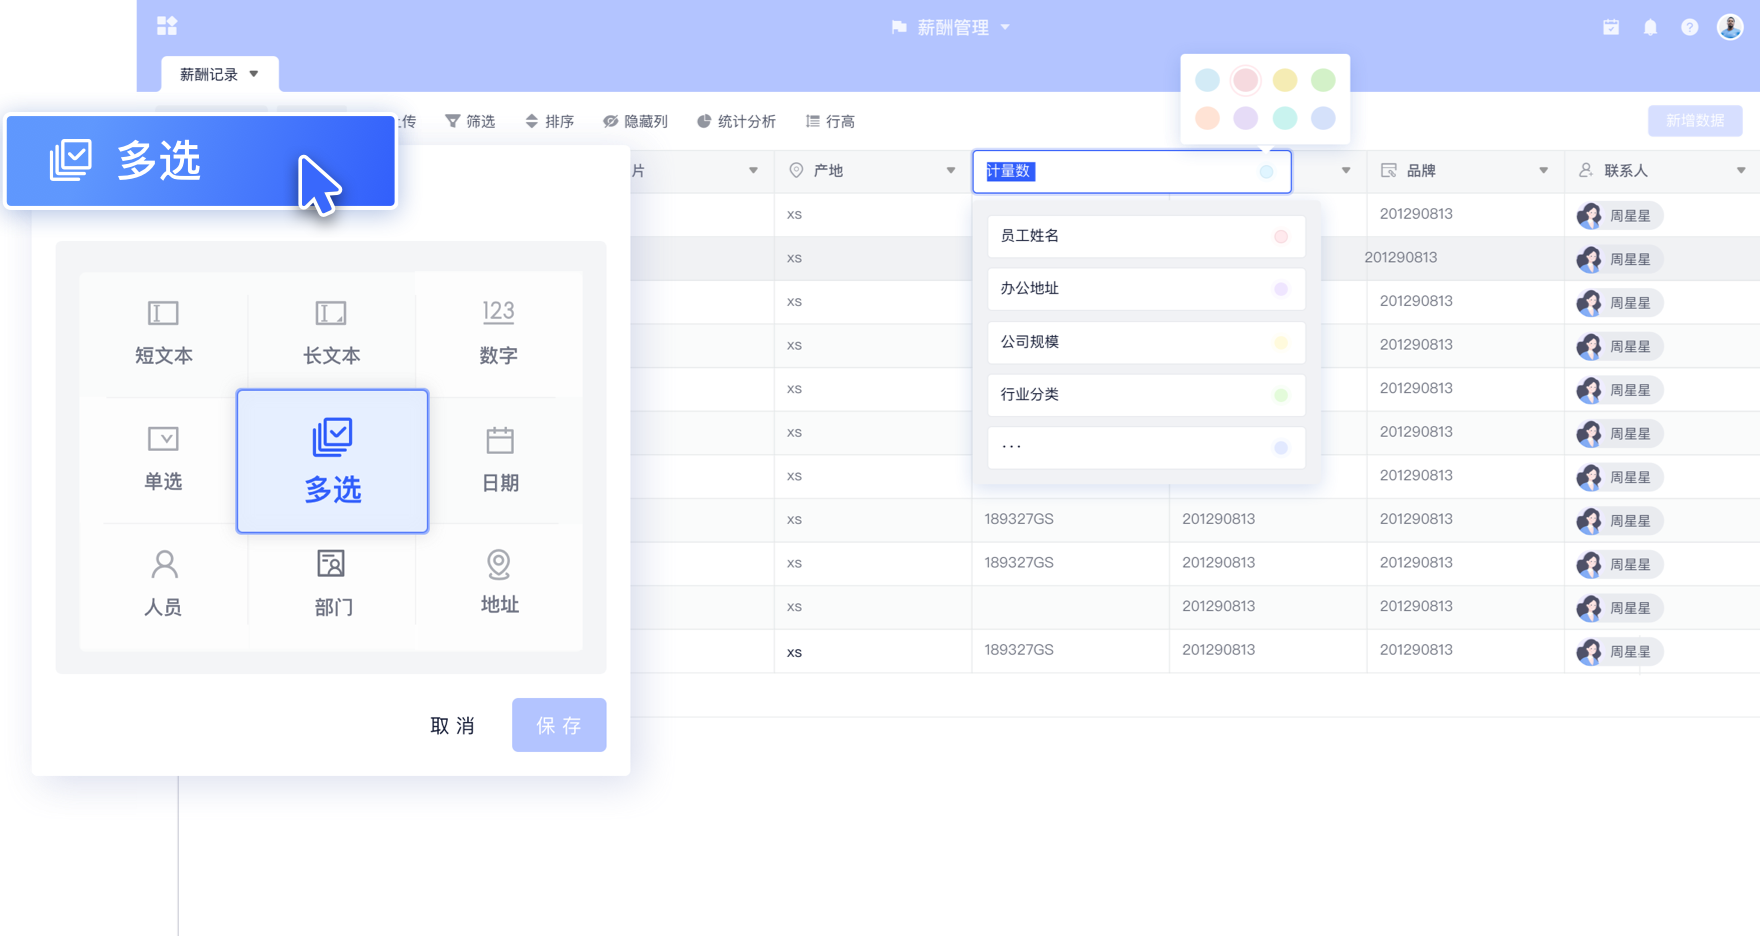Select the 长文本 field type
The width and height of the screenshot is (1760, 936).
pyautogui.click(x=331, y=333)
